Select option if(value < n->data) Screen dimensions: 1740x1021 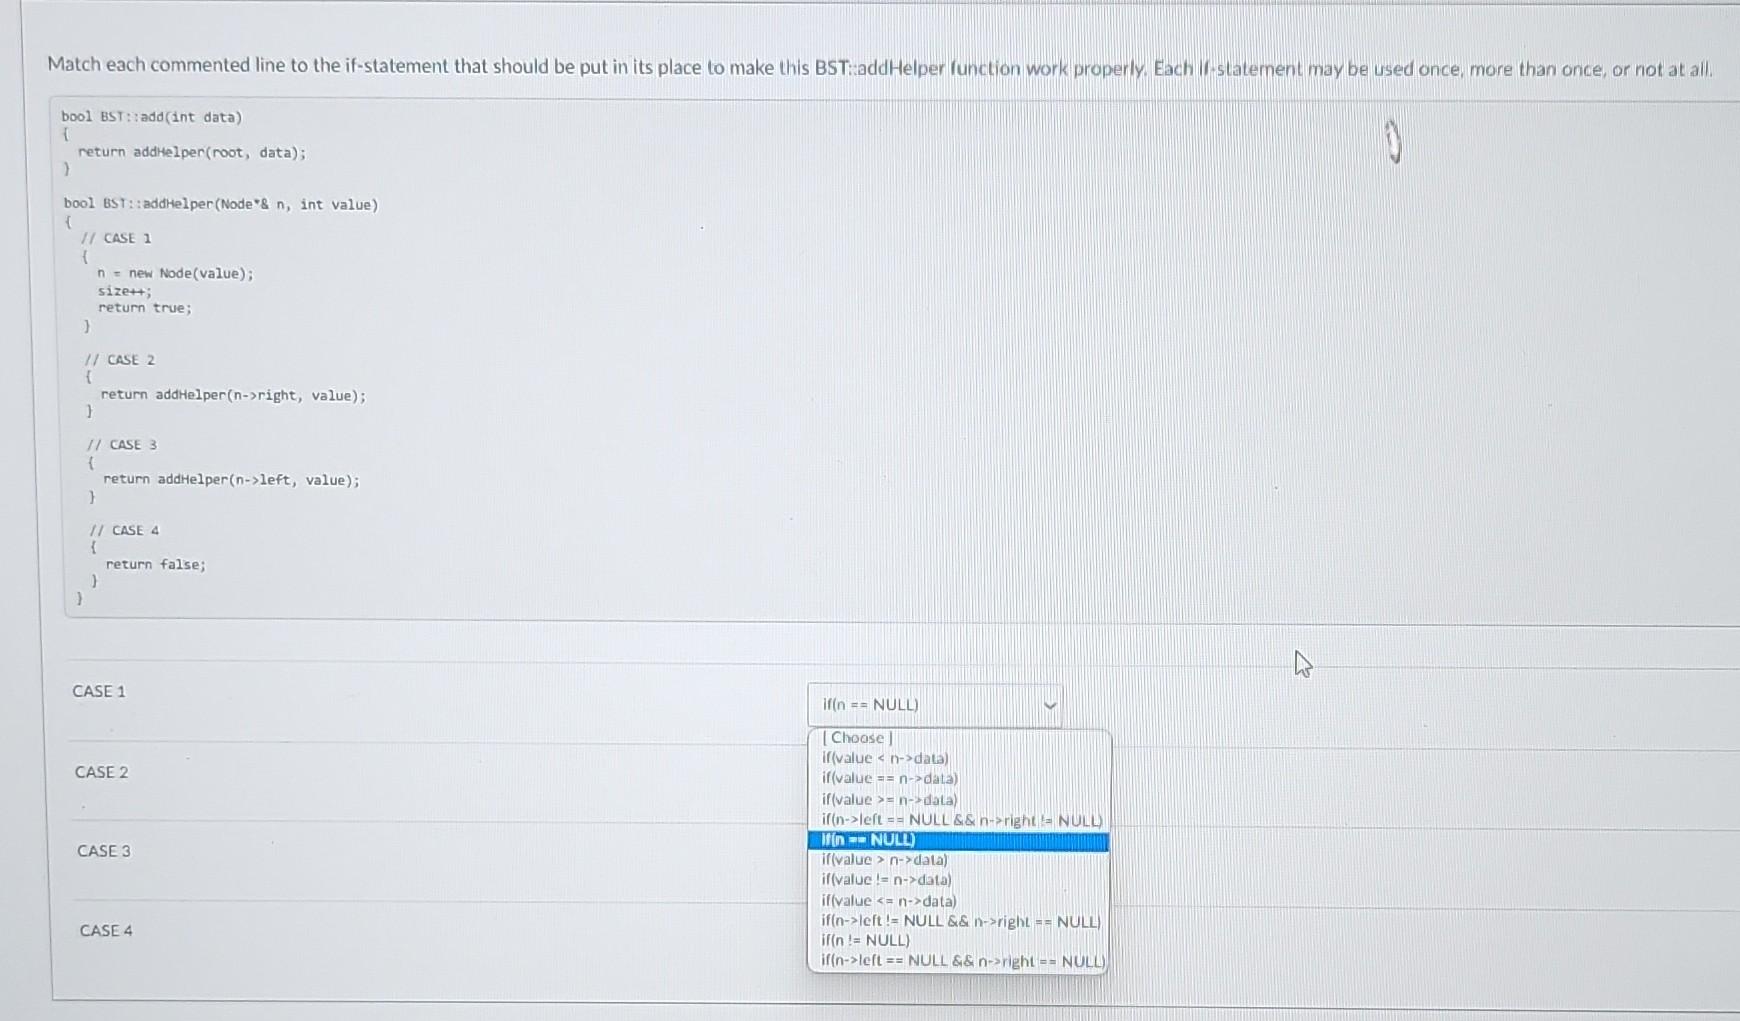(882, 758)
